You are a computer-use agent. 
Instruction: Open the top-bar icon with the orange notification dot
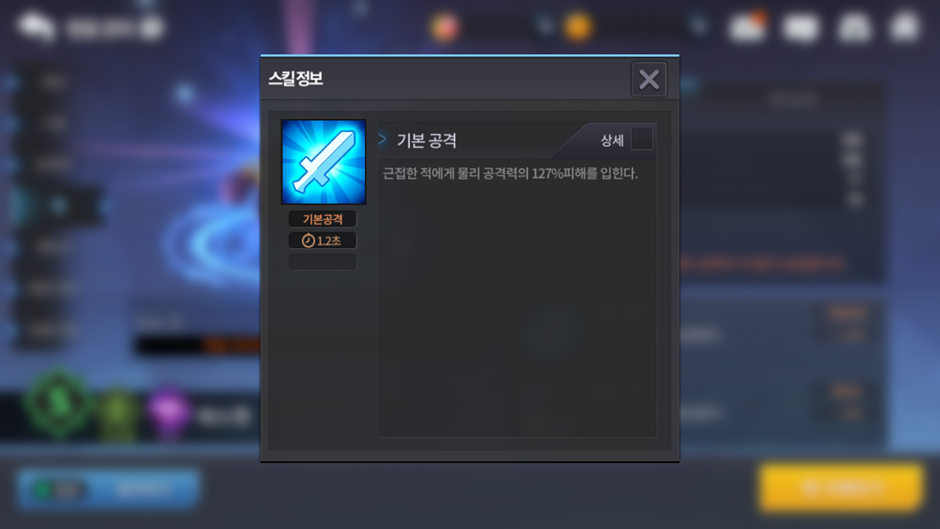tap(747, 27)
